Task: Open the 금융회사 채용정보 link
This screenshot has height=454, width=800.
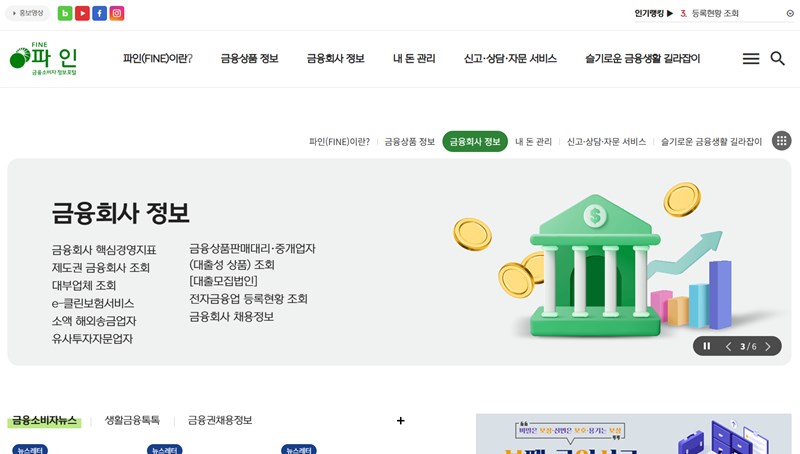Action: (231, 316)
